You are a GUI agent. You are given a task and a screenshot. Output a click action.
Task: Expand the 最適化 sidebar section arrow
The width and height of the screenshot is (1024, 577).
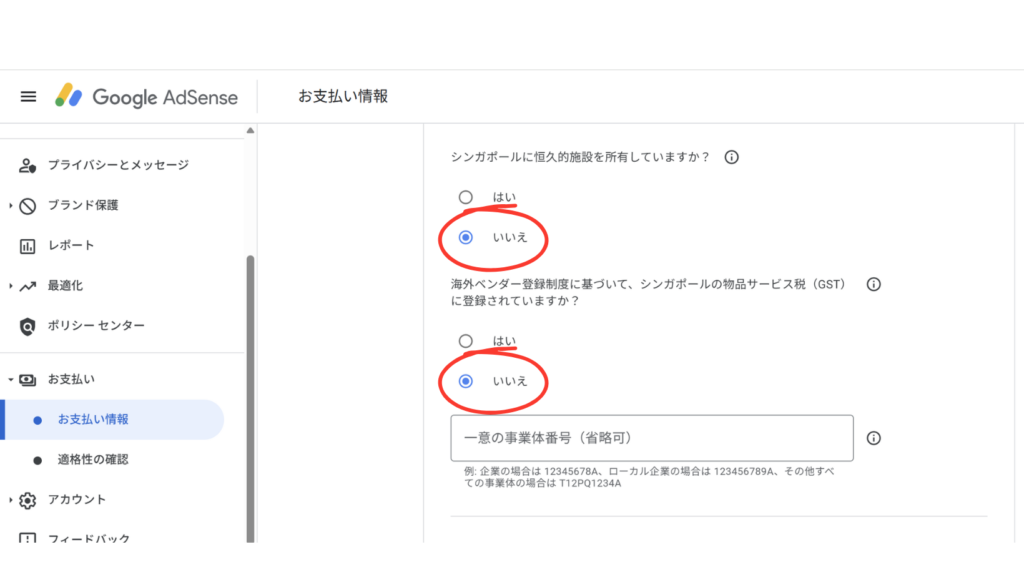pos(10,286)
